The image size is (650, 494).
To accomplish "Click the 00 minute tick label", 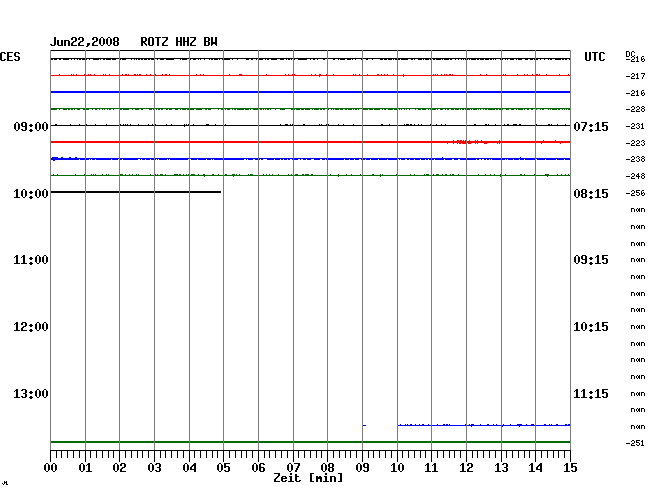I will (x=51, y=468).
